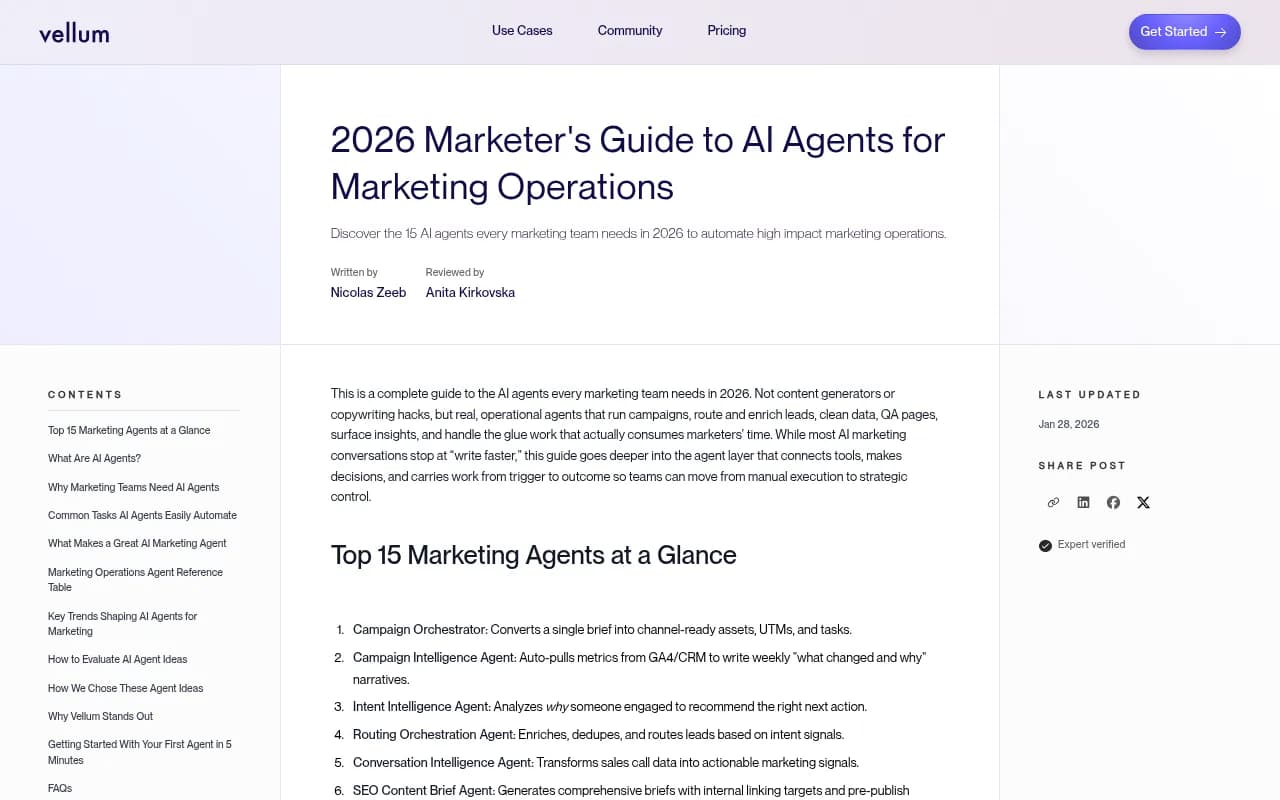
Task: Open the Pricing page
Action: 726,31
